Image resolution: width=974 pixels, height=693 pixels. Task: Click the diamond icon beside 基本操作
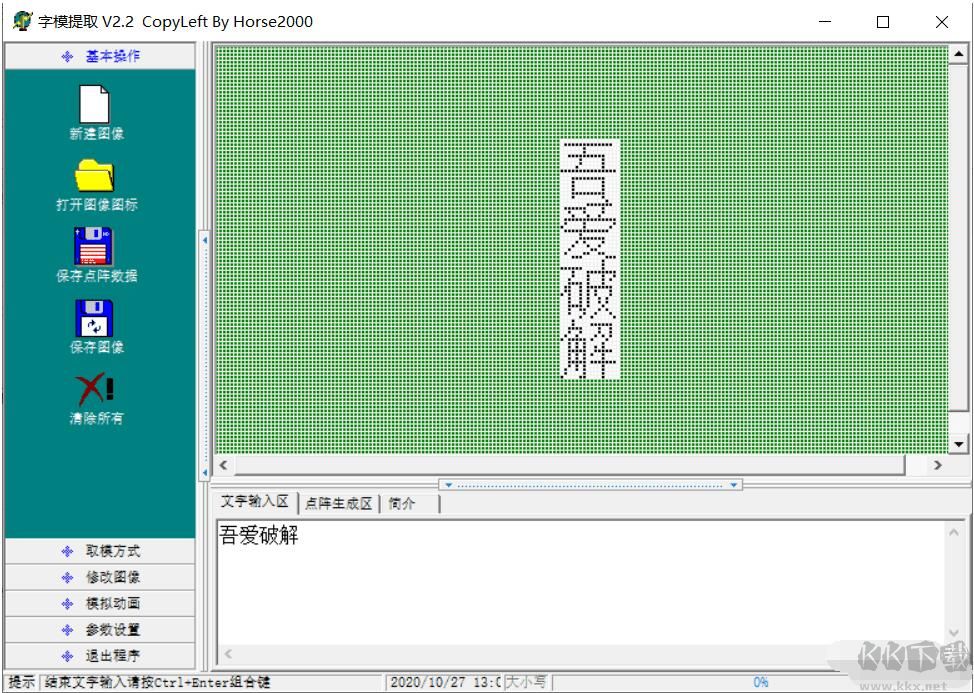[x=66, y=56]
